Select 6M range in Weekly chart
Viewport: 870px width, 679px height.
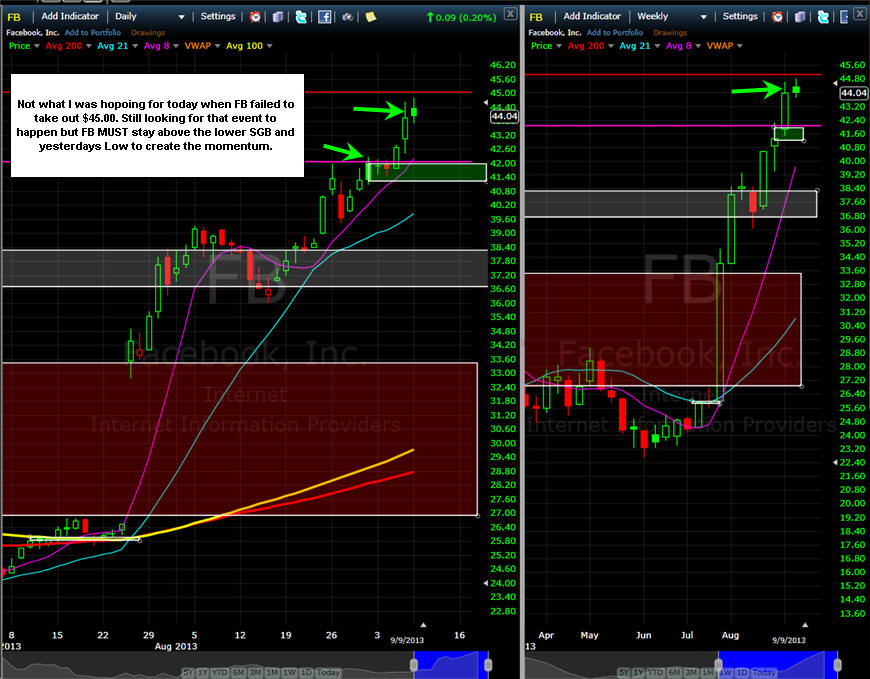tap(674, 672)
